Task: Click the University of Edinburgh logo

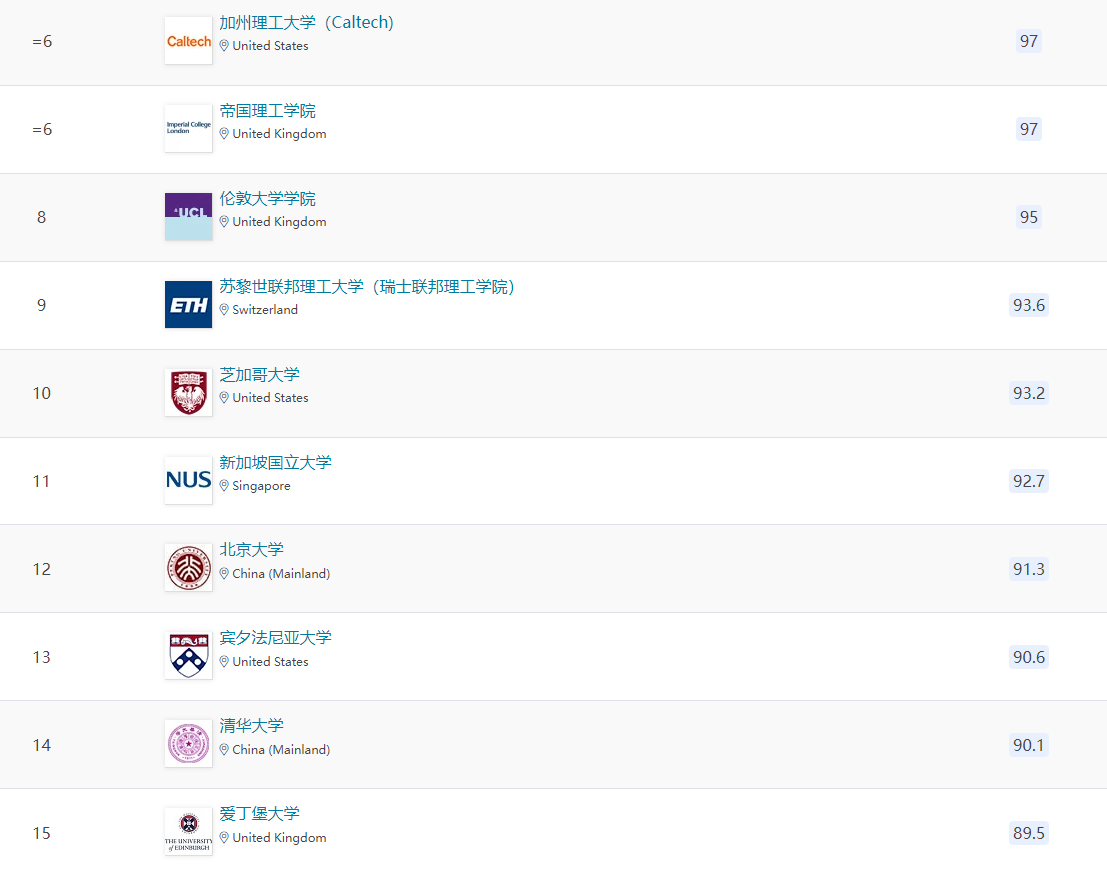Action: point(189,832)
